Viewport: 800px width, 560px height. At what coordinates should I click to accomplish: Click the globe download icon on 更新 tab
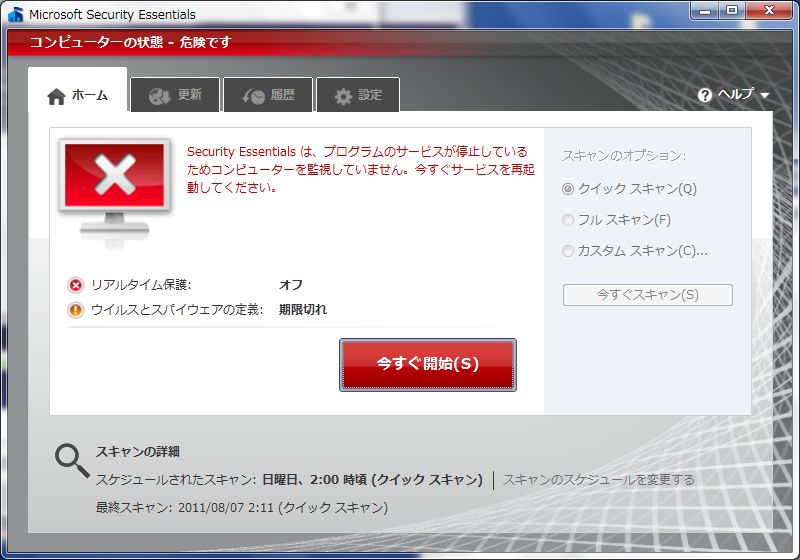point(159,96)
